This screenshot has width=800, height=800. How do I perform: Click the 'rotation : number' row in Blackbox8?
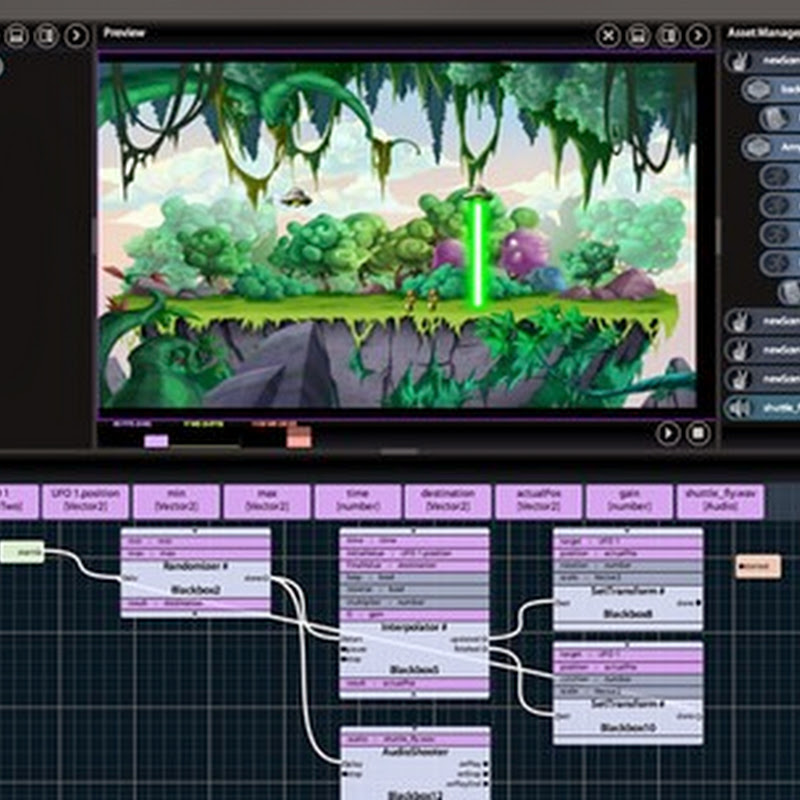click(x=628, y=565)
